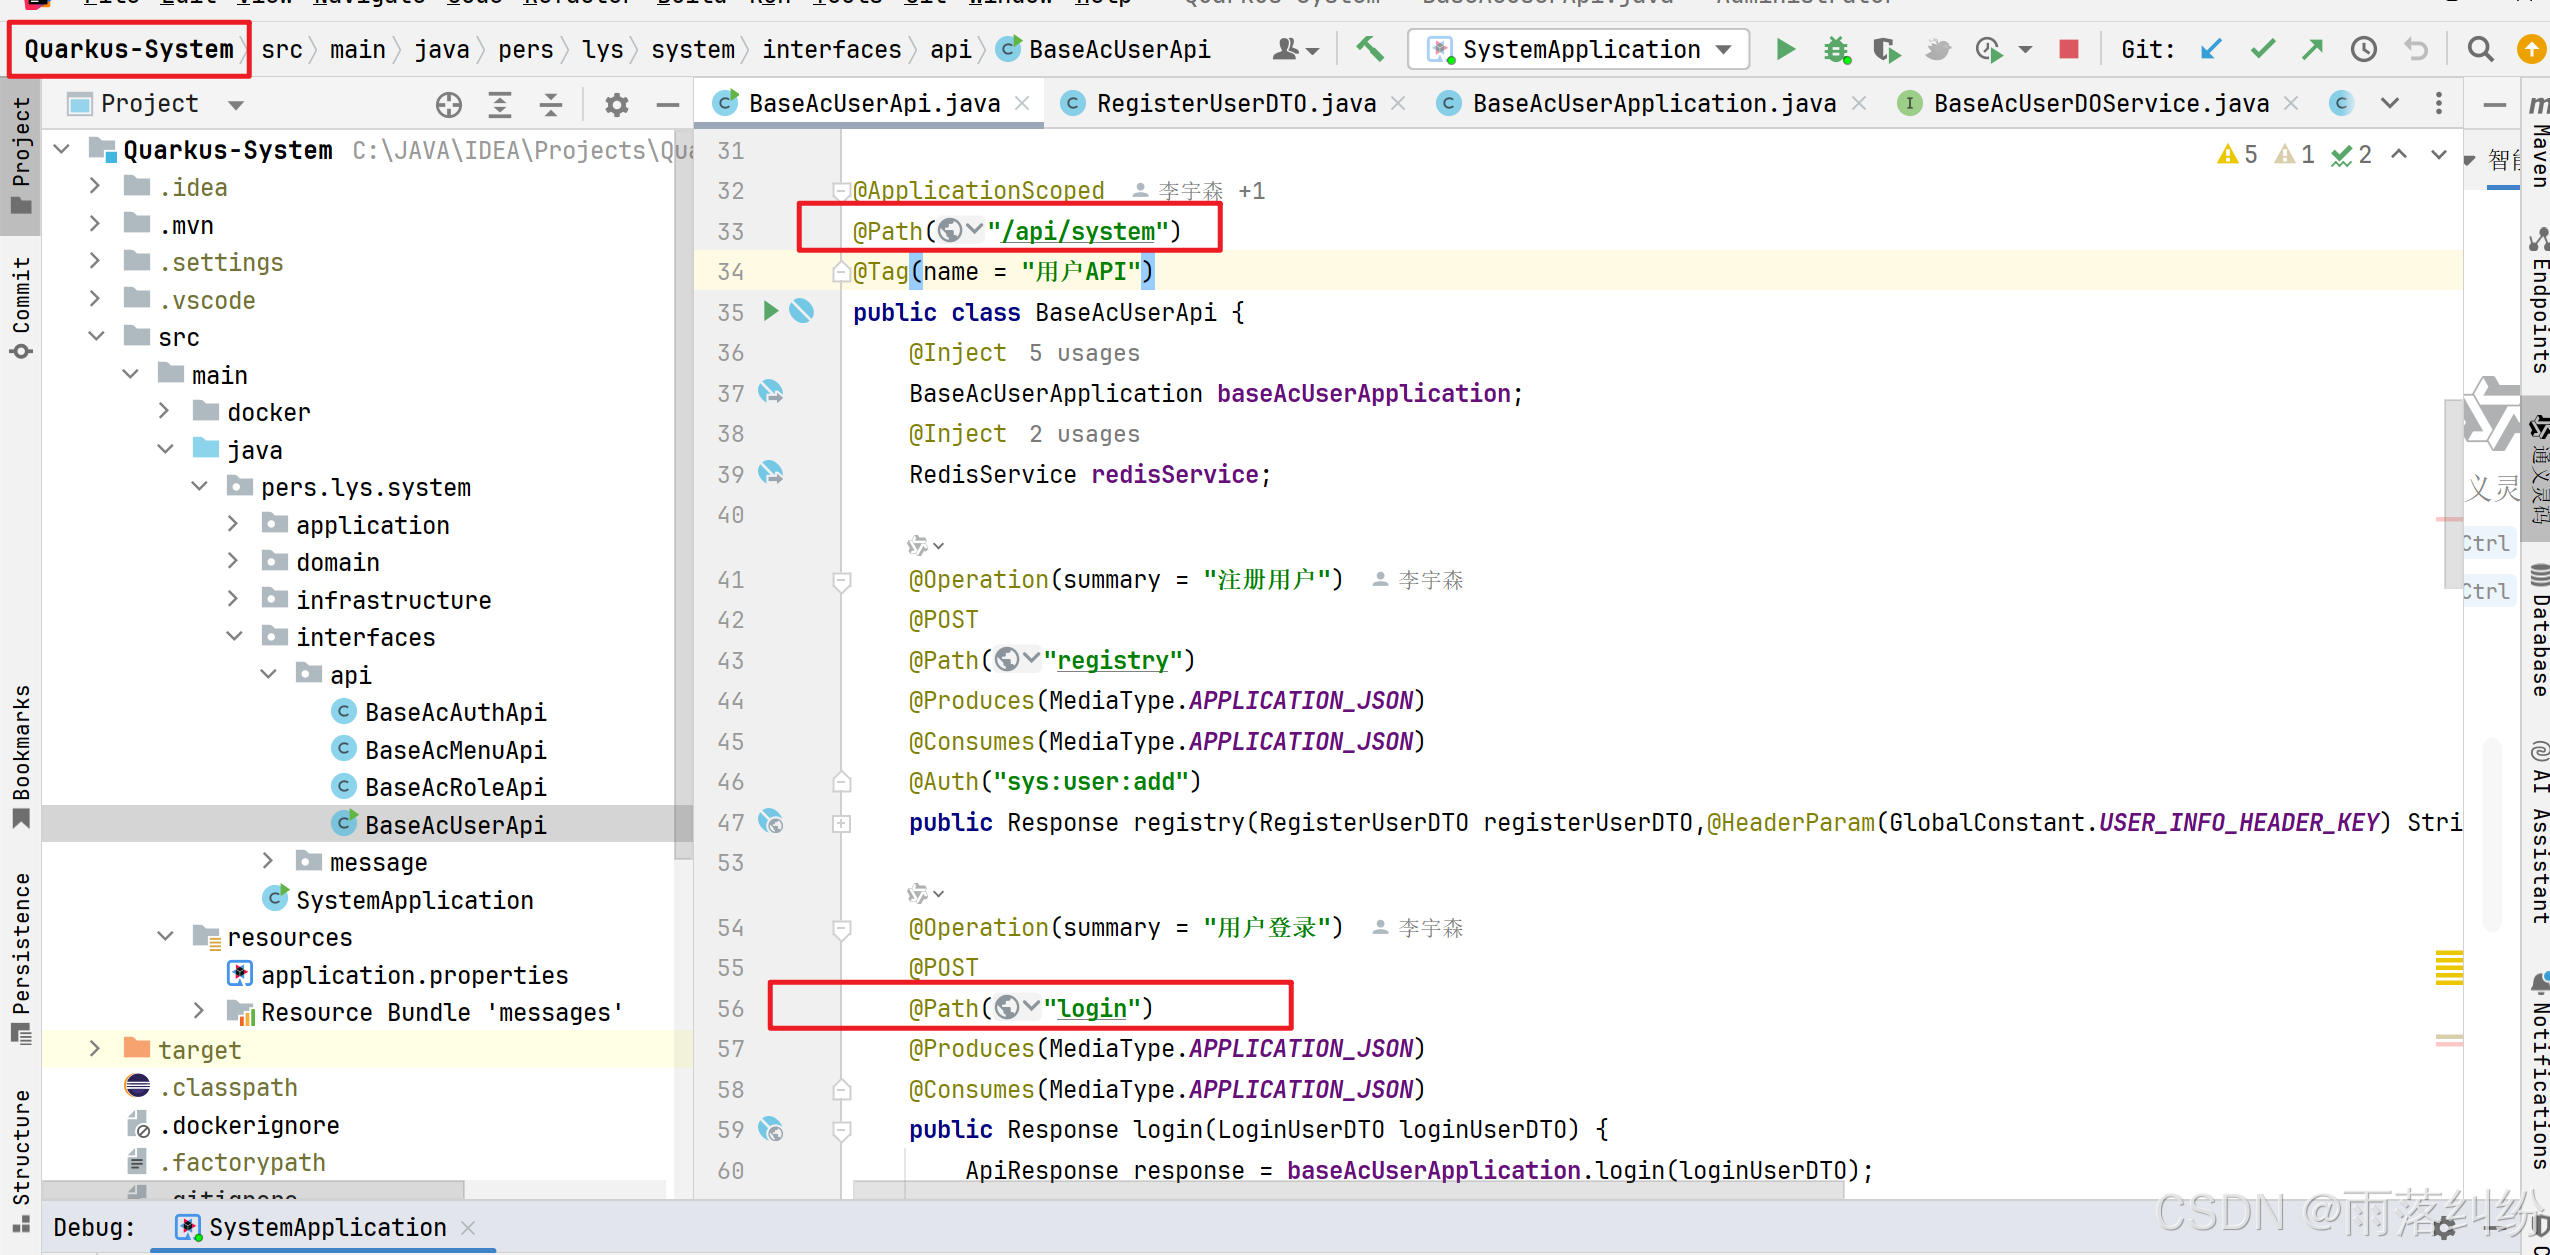Click Select Opened File target icon
The height and width of the screenshot is (1255, 2550).
[x=449, y=104]
